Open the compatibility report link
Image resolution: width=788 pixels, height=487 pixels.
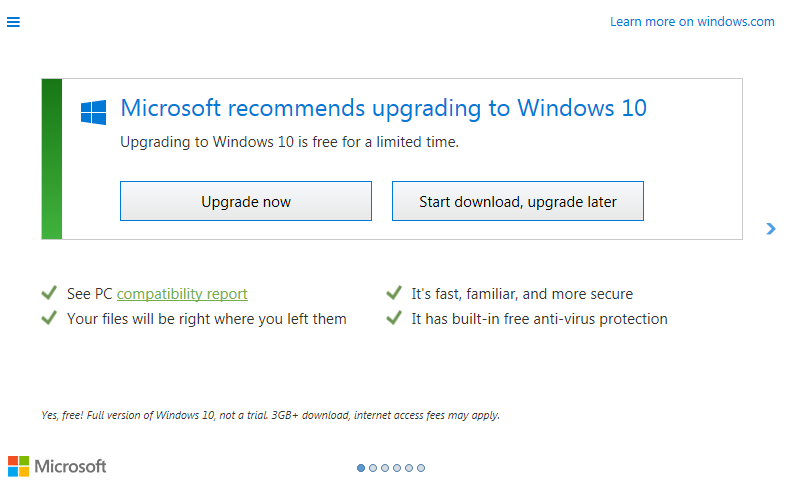(x=182, y=294)
